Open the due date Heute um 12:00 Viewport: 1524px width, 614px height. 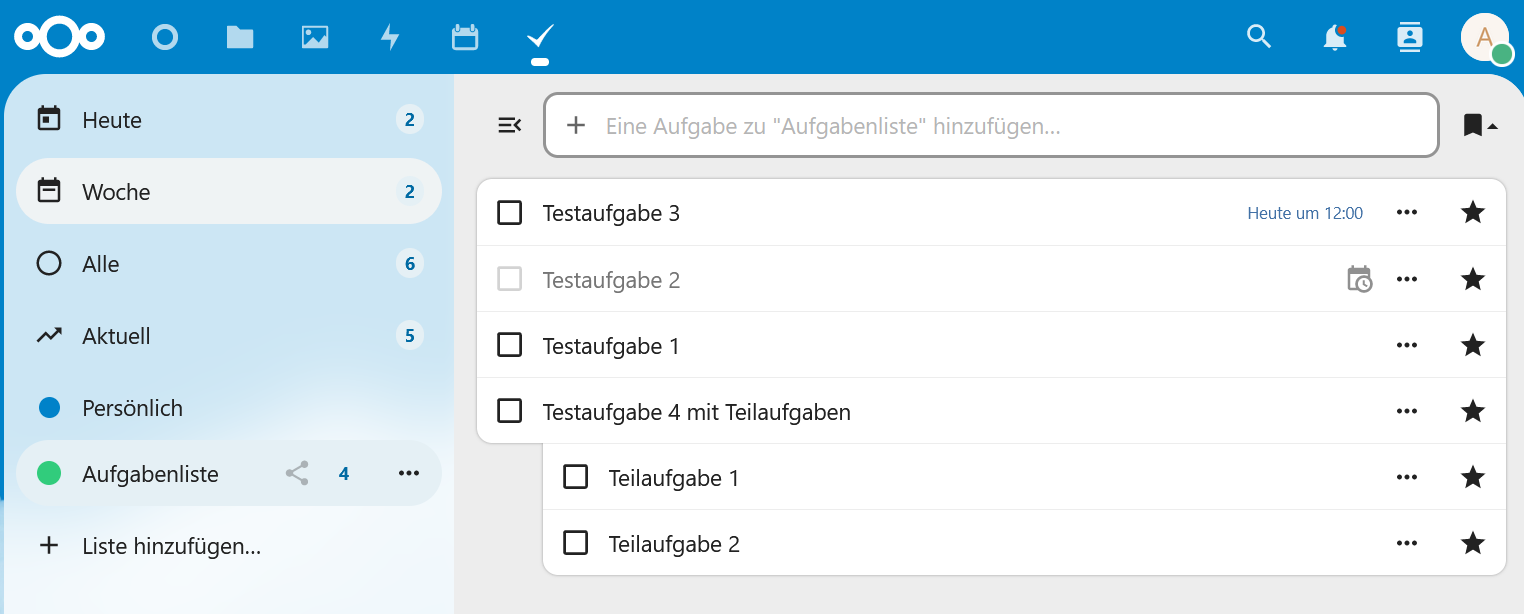(1304, 212)
